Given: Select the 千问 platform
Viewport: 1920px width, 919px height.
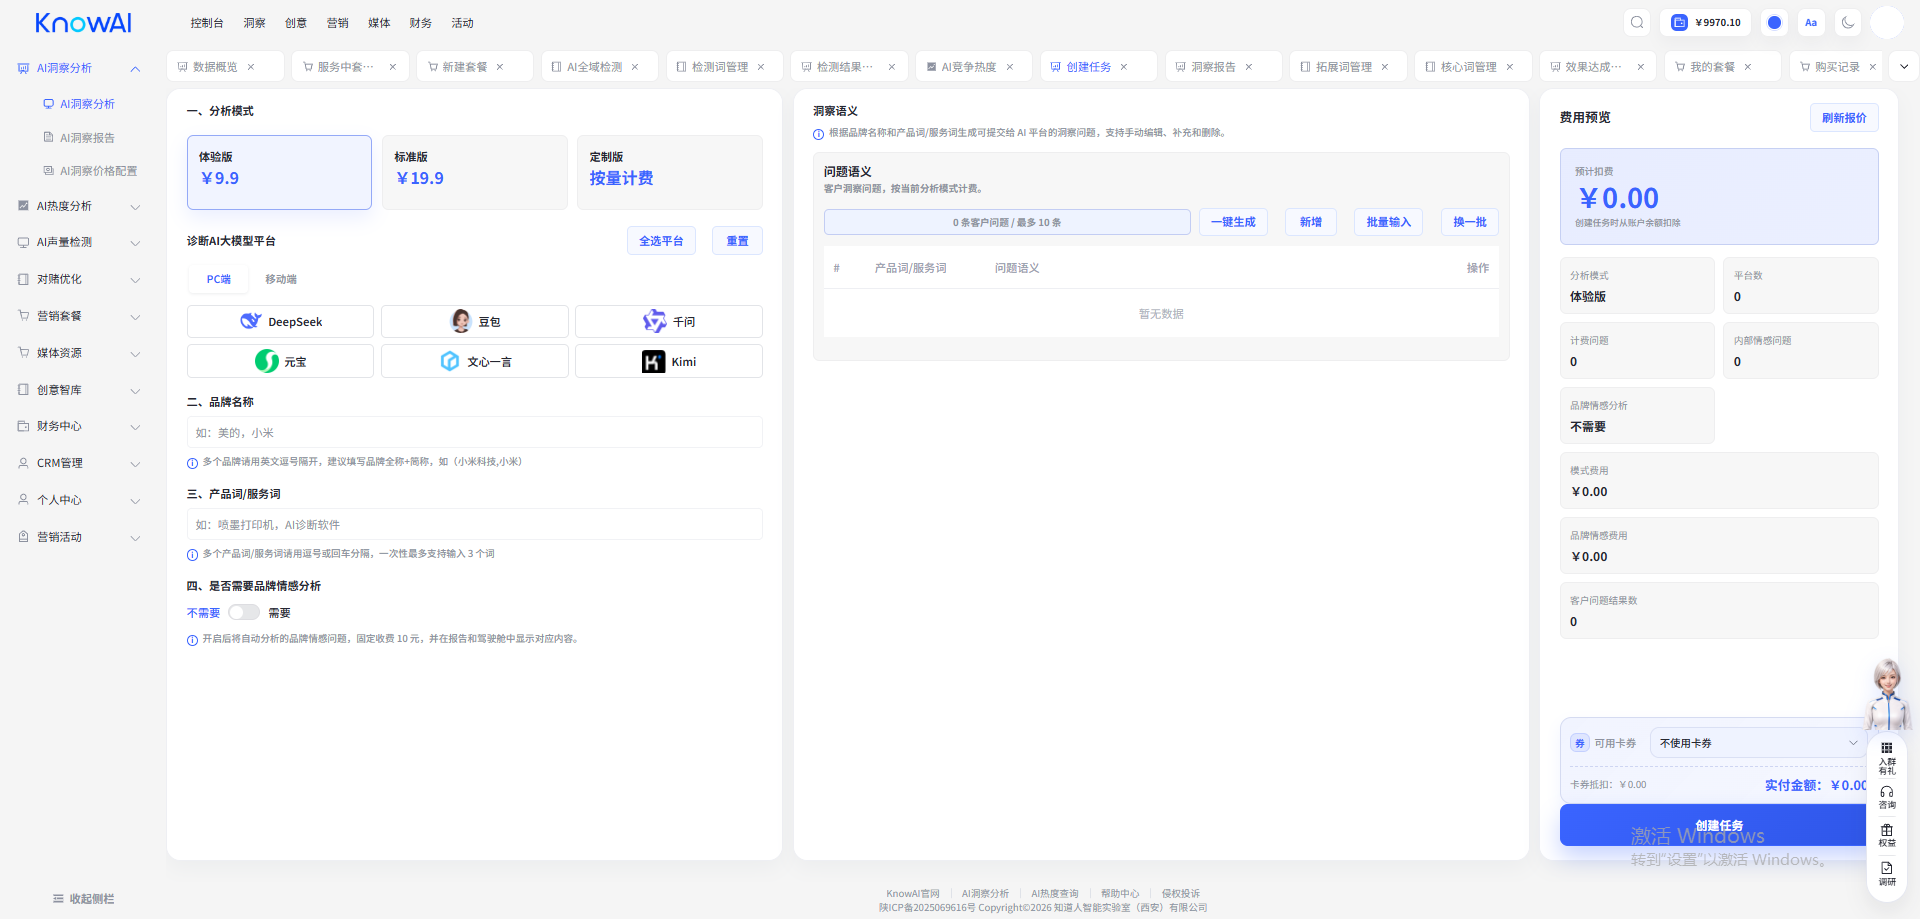Looking at the screenshot, I should [668, 321].
